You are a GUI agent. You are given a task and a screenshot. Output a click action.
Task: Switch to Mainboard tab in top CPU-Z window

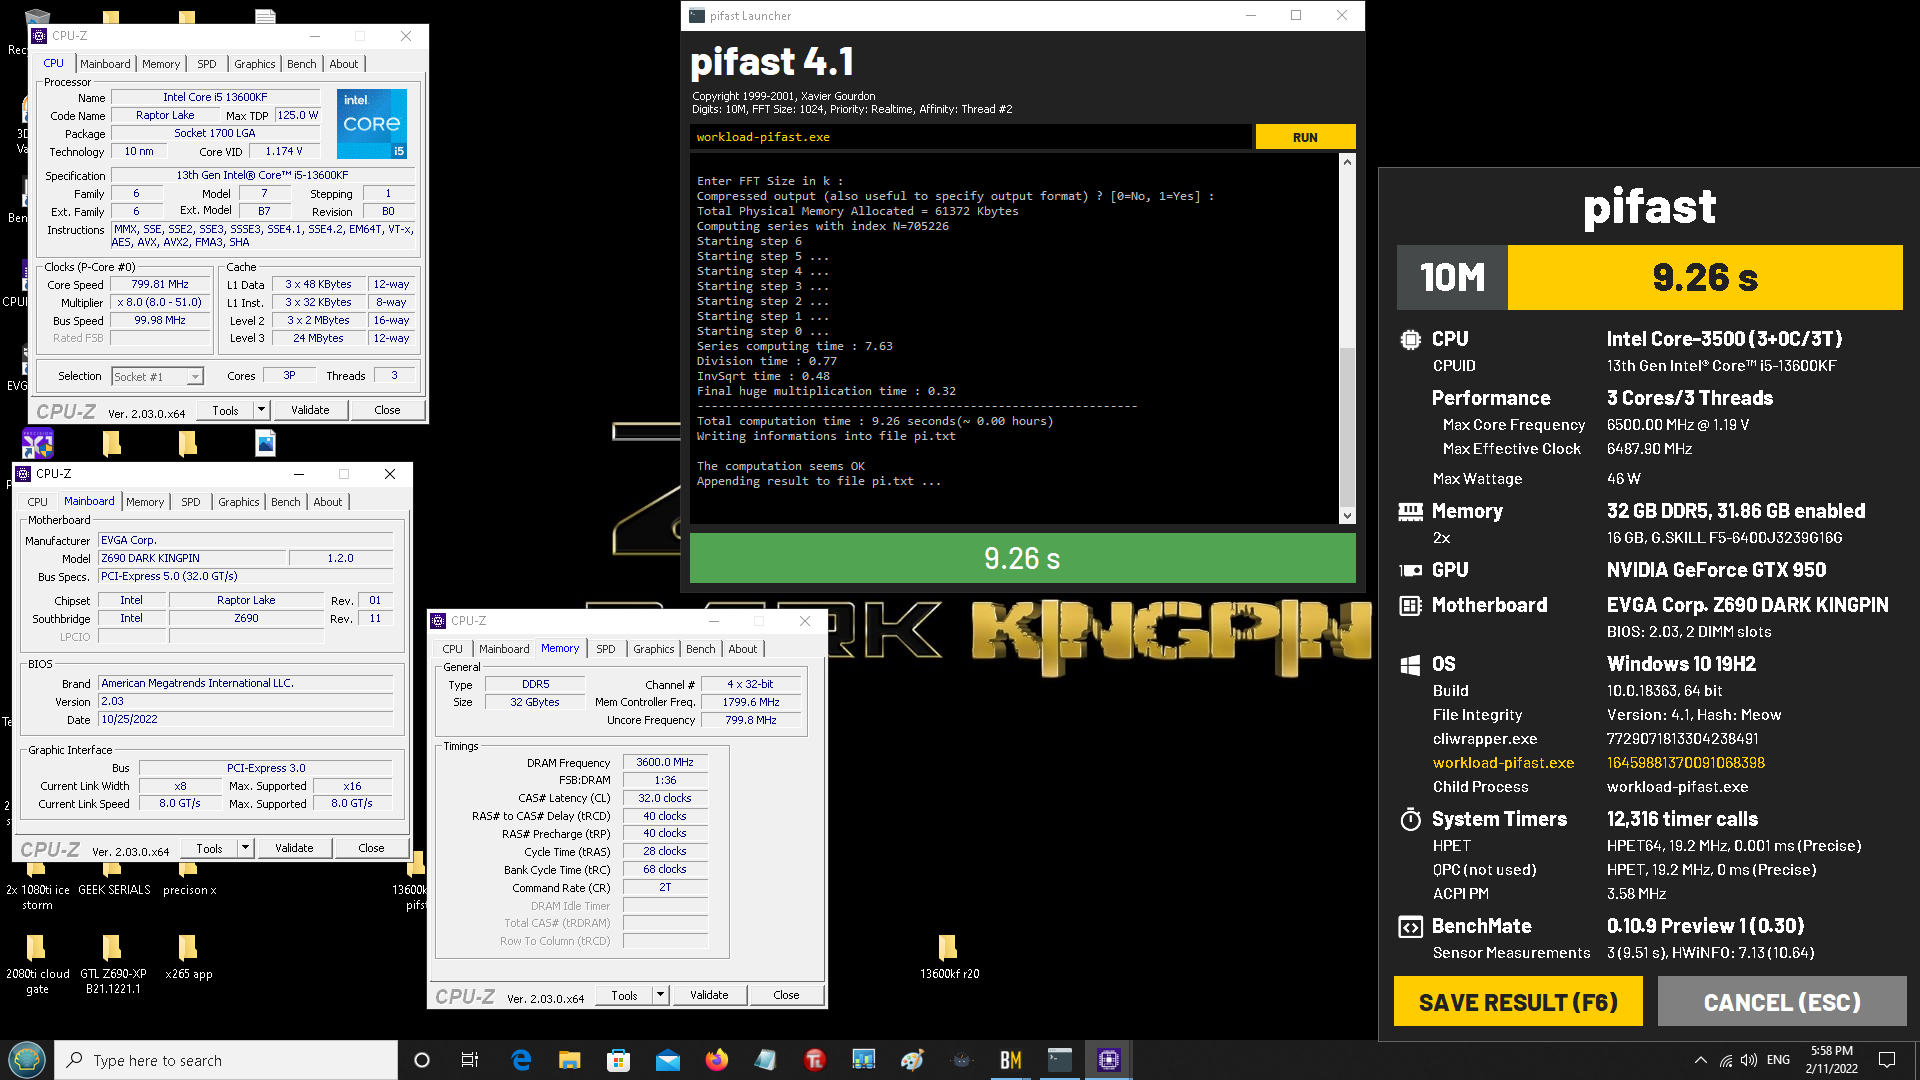pyautogui.click(x=105, y=64)
